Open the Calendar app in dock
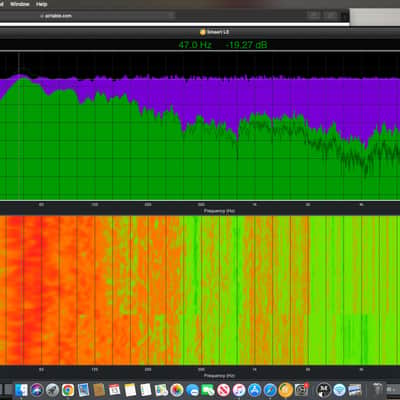The image size is (400, 400). point(115,389)
